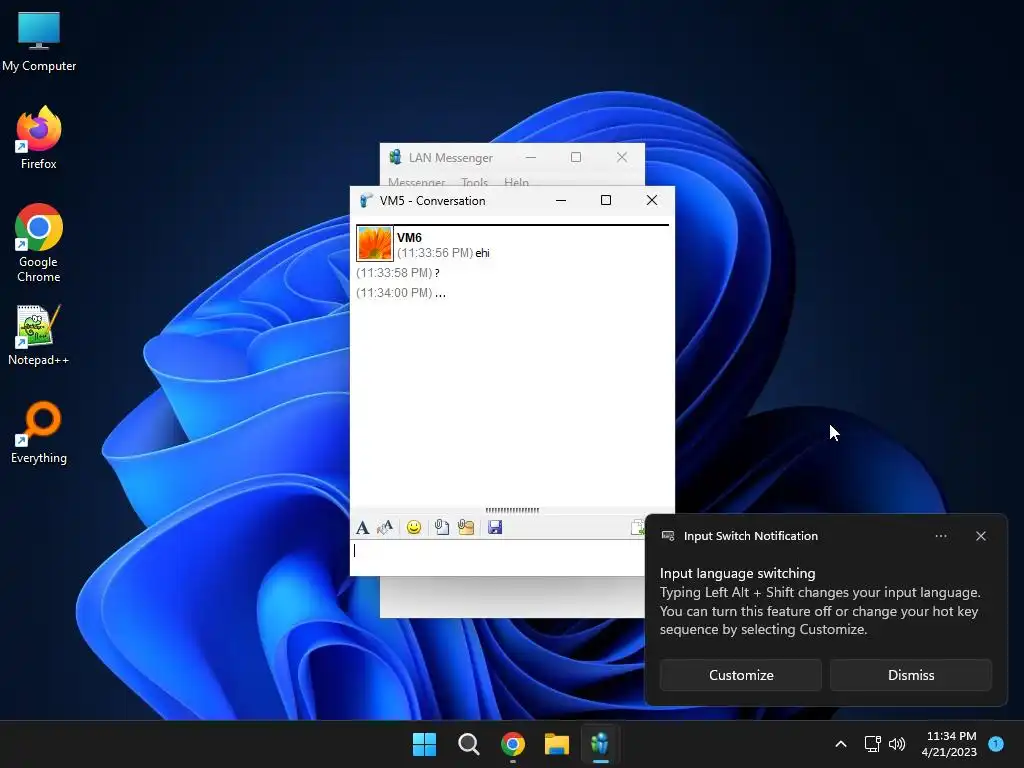Select the Notepad++ desktop shortcut
Image resolution: width=1024 pixels, height=768 pixels.
(39, 335)
